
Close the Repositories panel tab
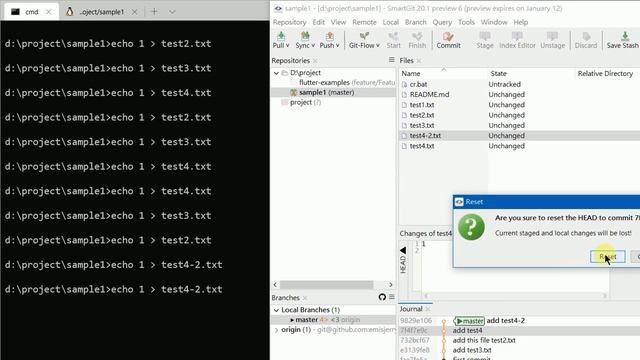point(315,61)
